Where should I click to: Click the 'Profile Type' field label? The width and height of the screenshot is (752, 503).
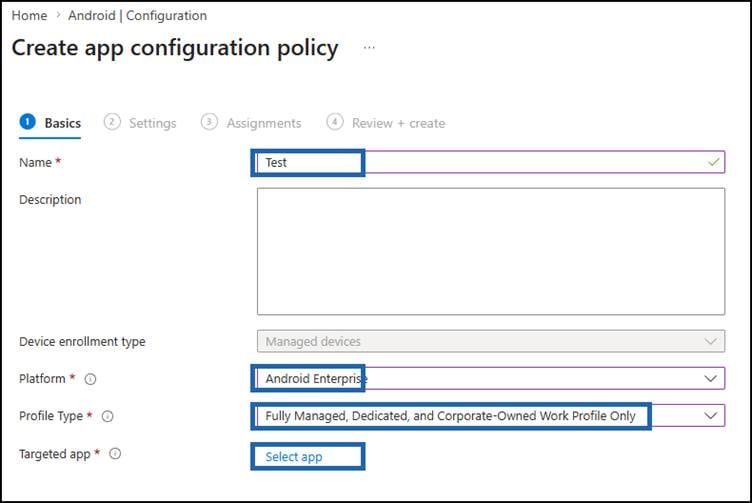51,416
